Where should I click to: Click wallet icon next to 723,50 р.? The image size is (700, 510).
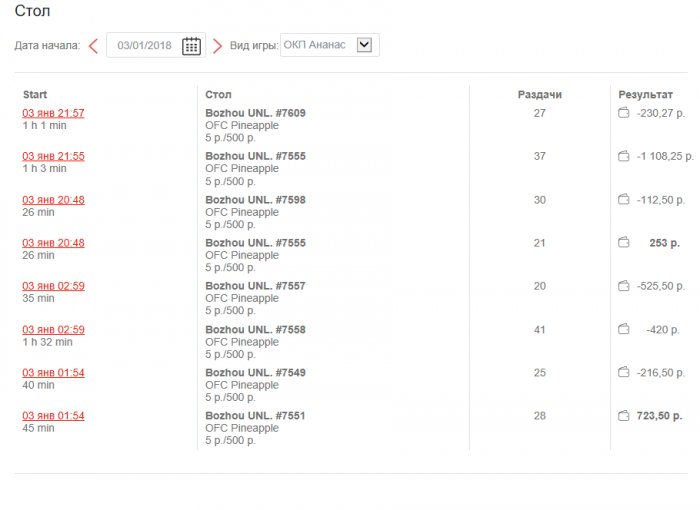624,416
